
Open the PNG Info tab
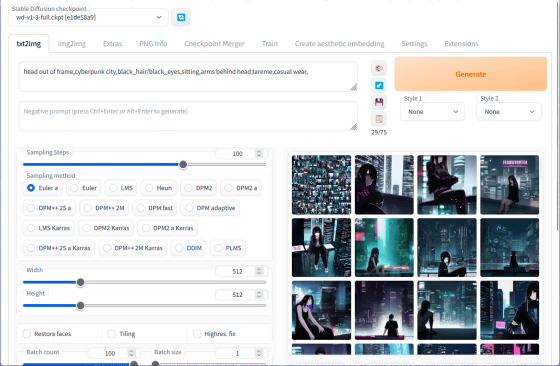[153, 44]
